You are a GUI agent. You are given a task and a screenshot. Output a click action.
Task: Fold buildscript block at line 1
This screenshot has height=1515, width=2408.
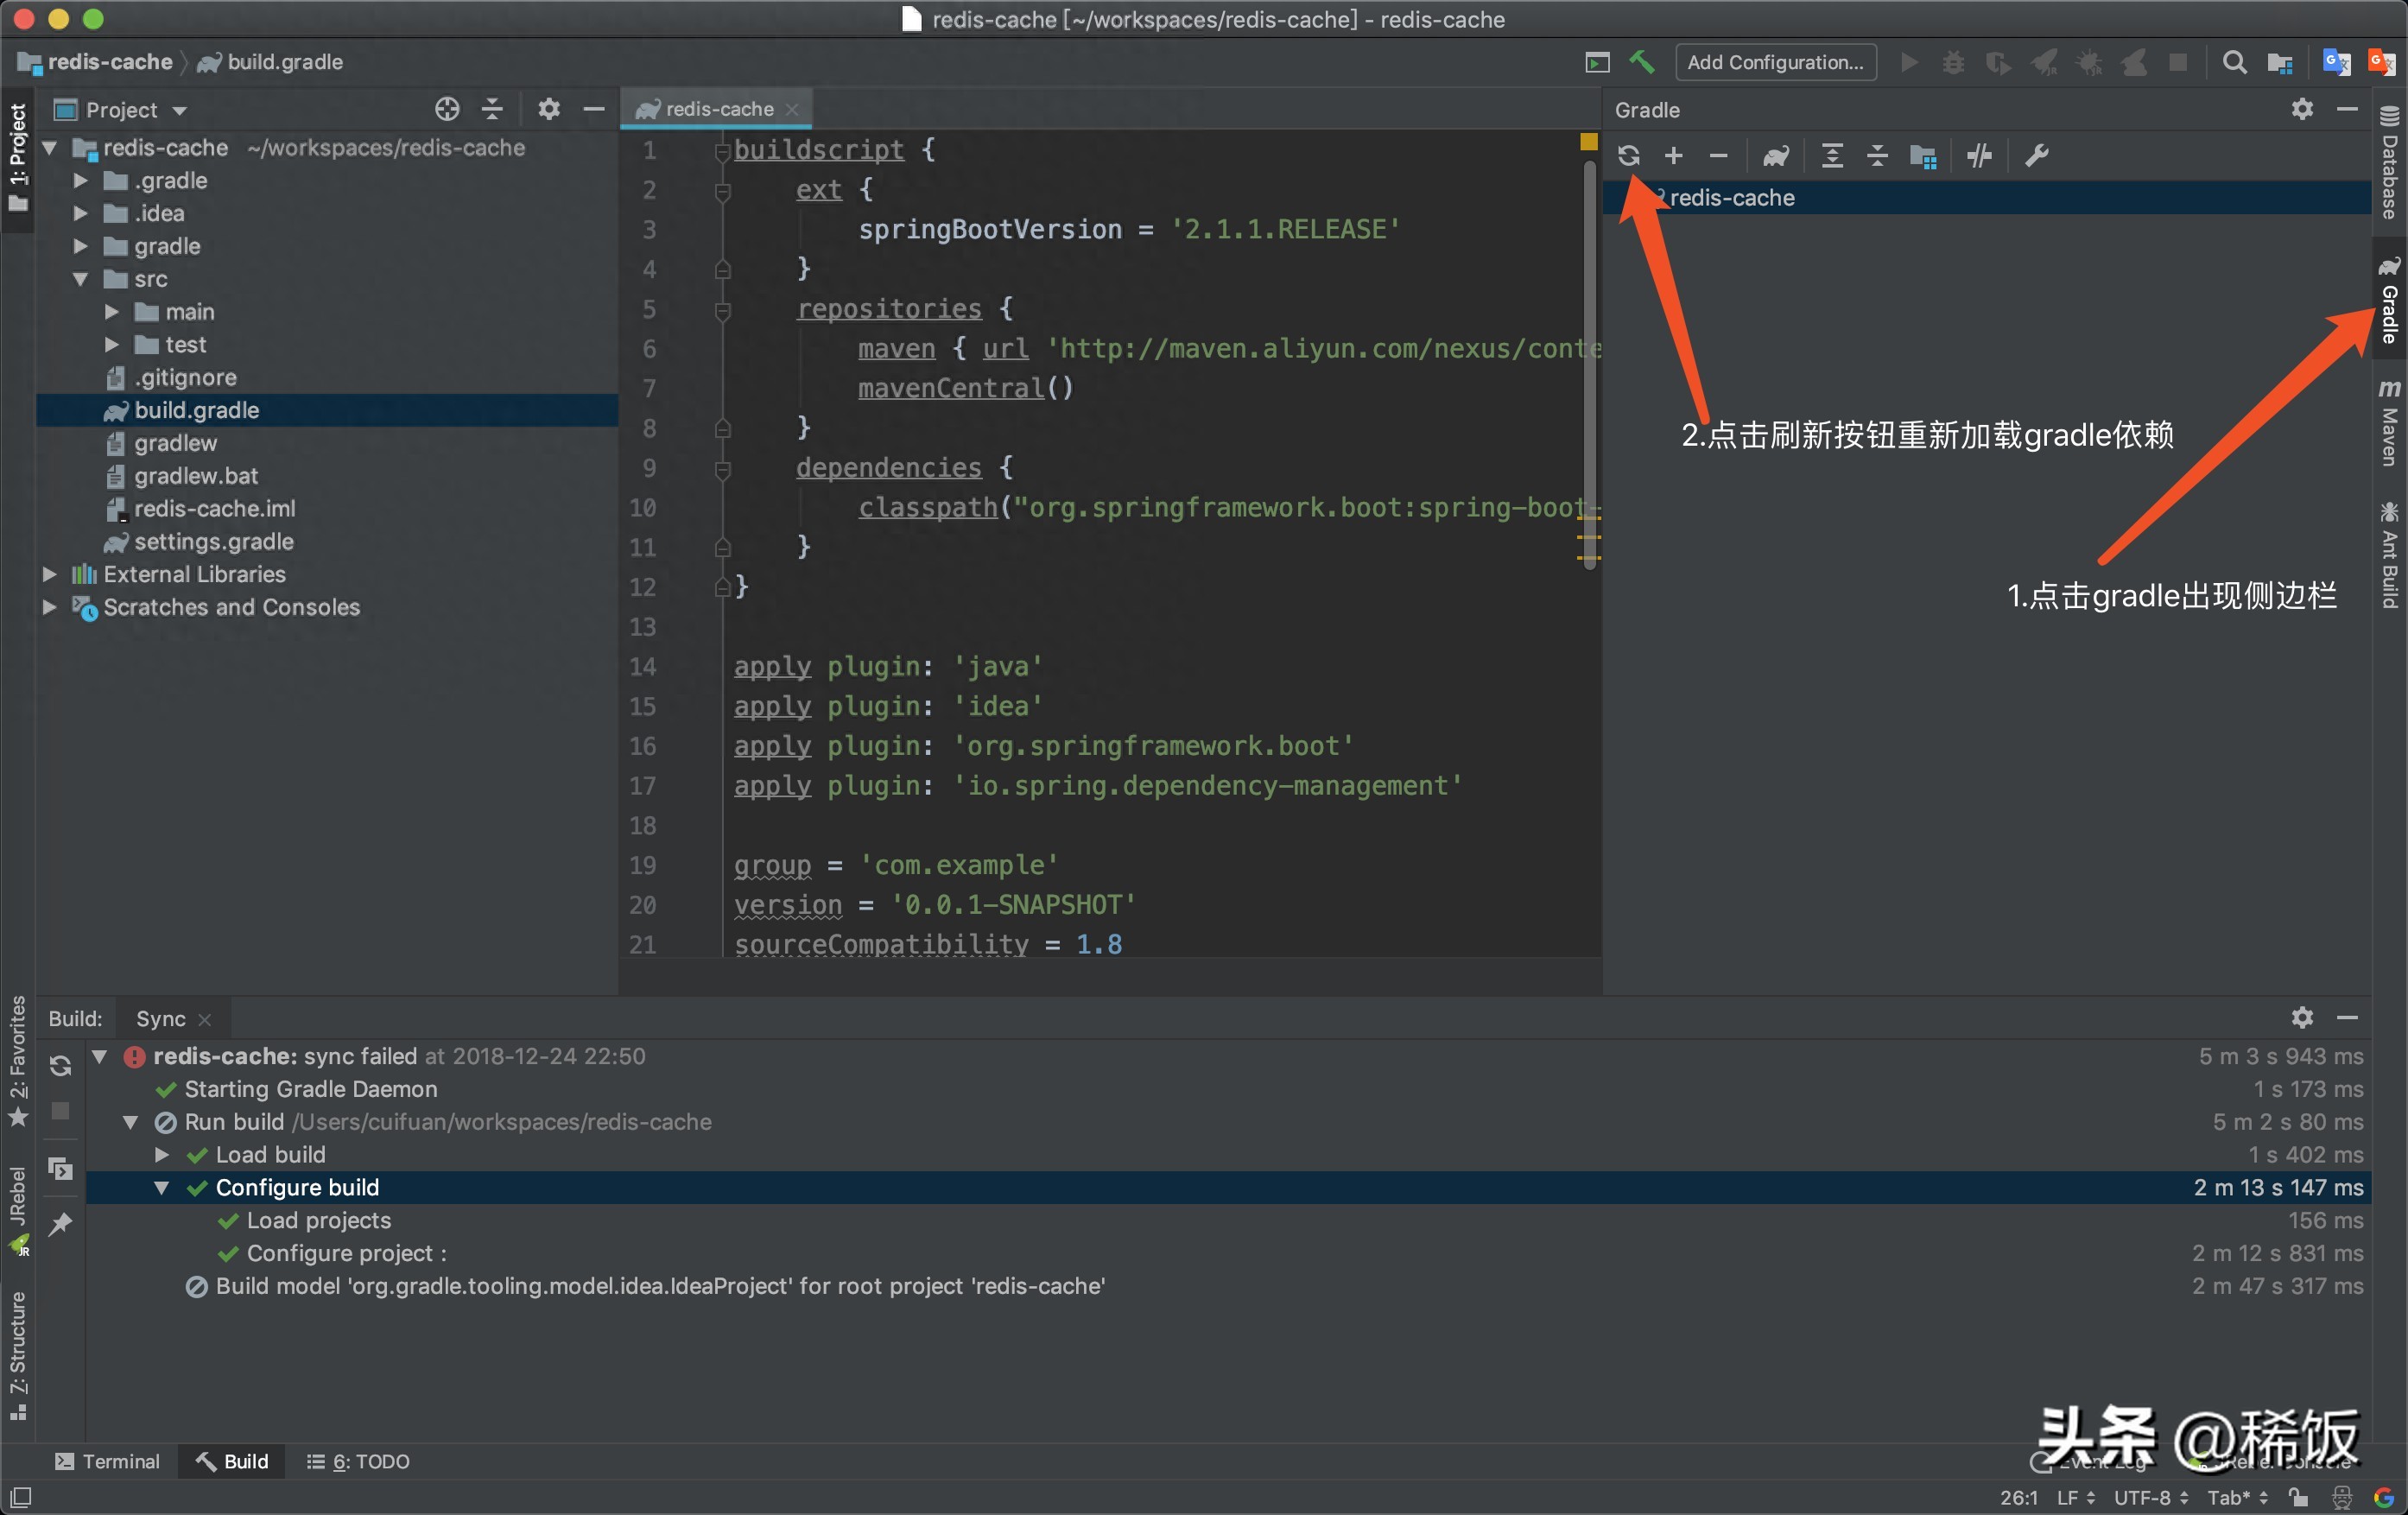tap(722, 151)
